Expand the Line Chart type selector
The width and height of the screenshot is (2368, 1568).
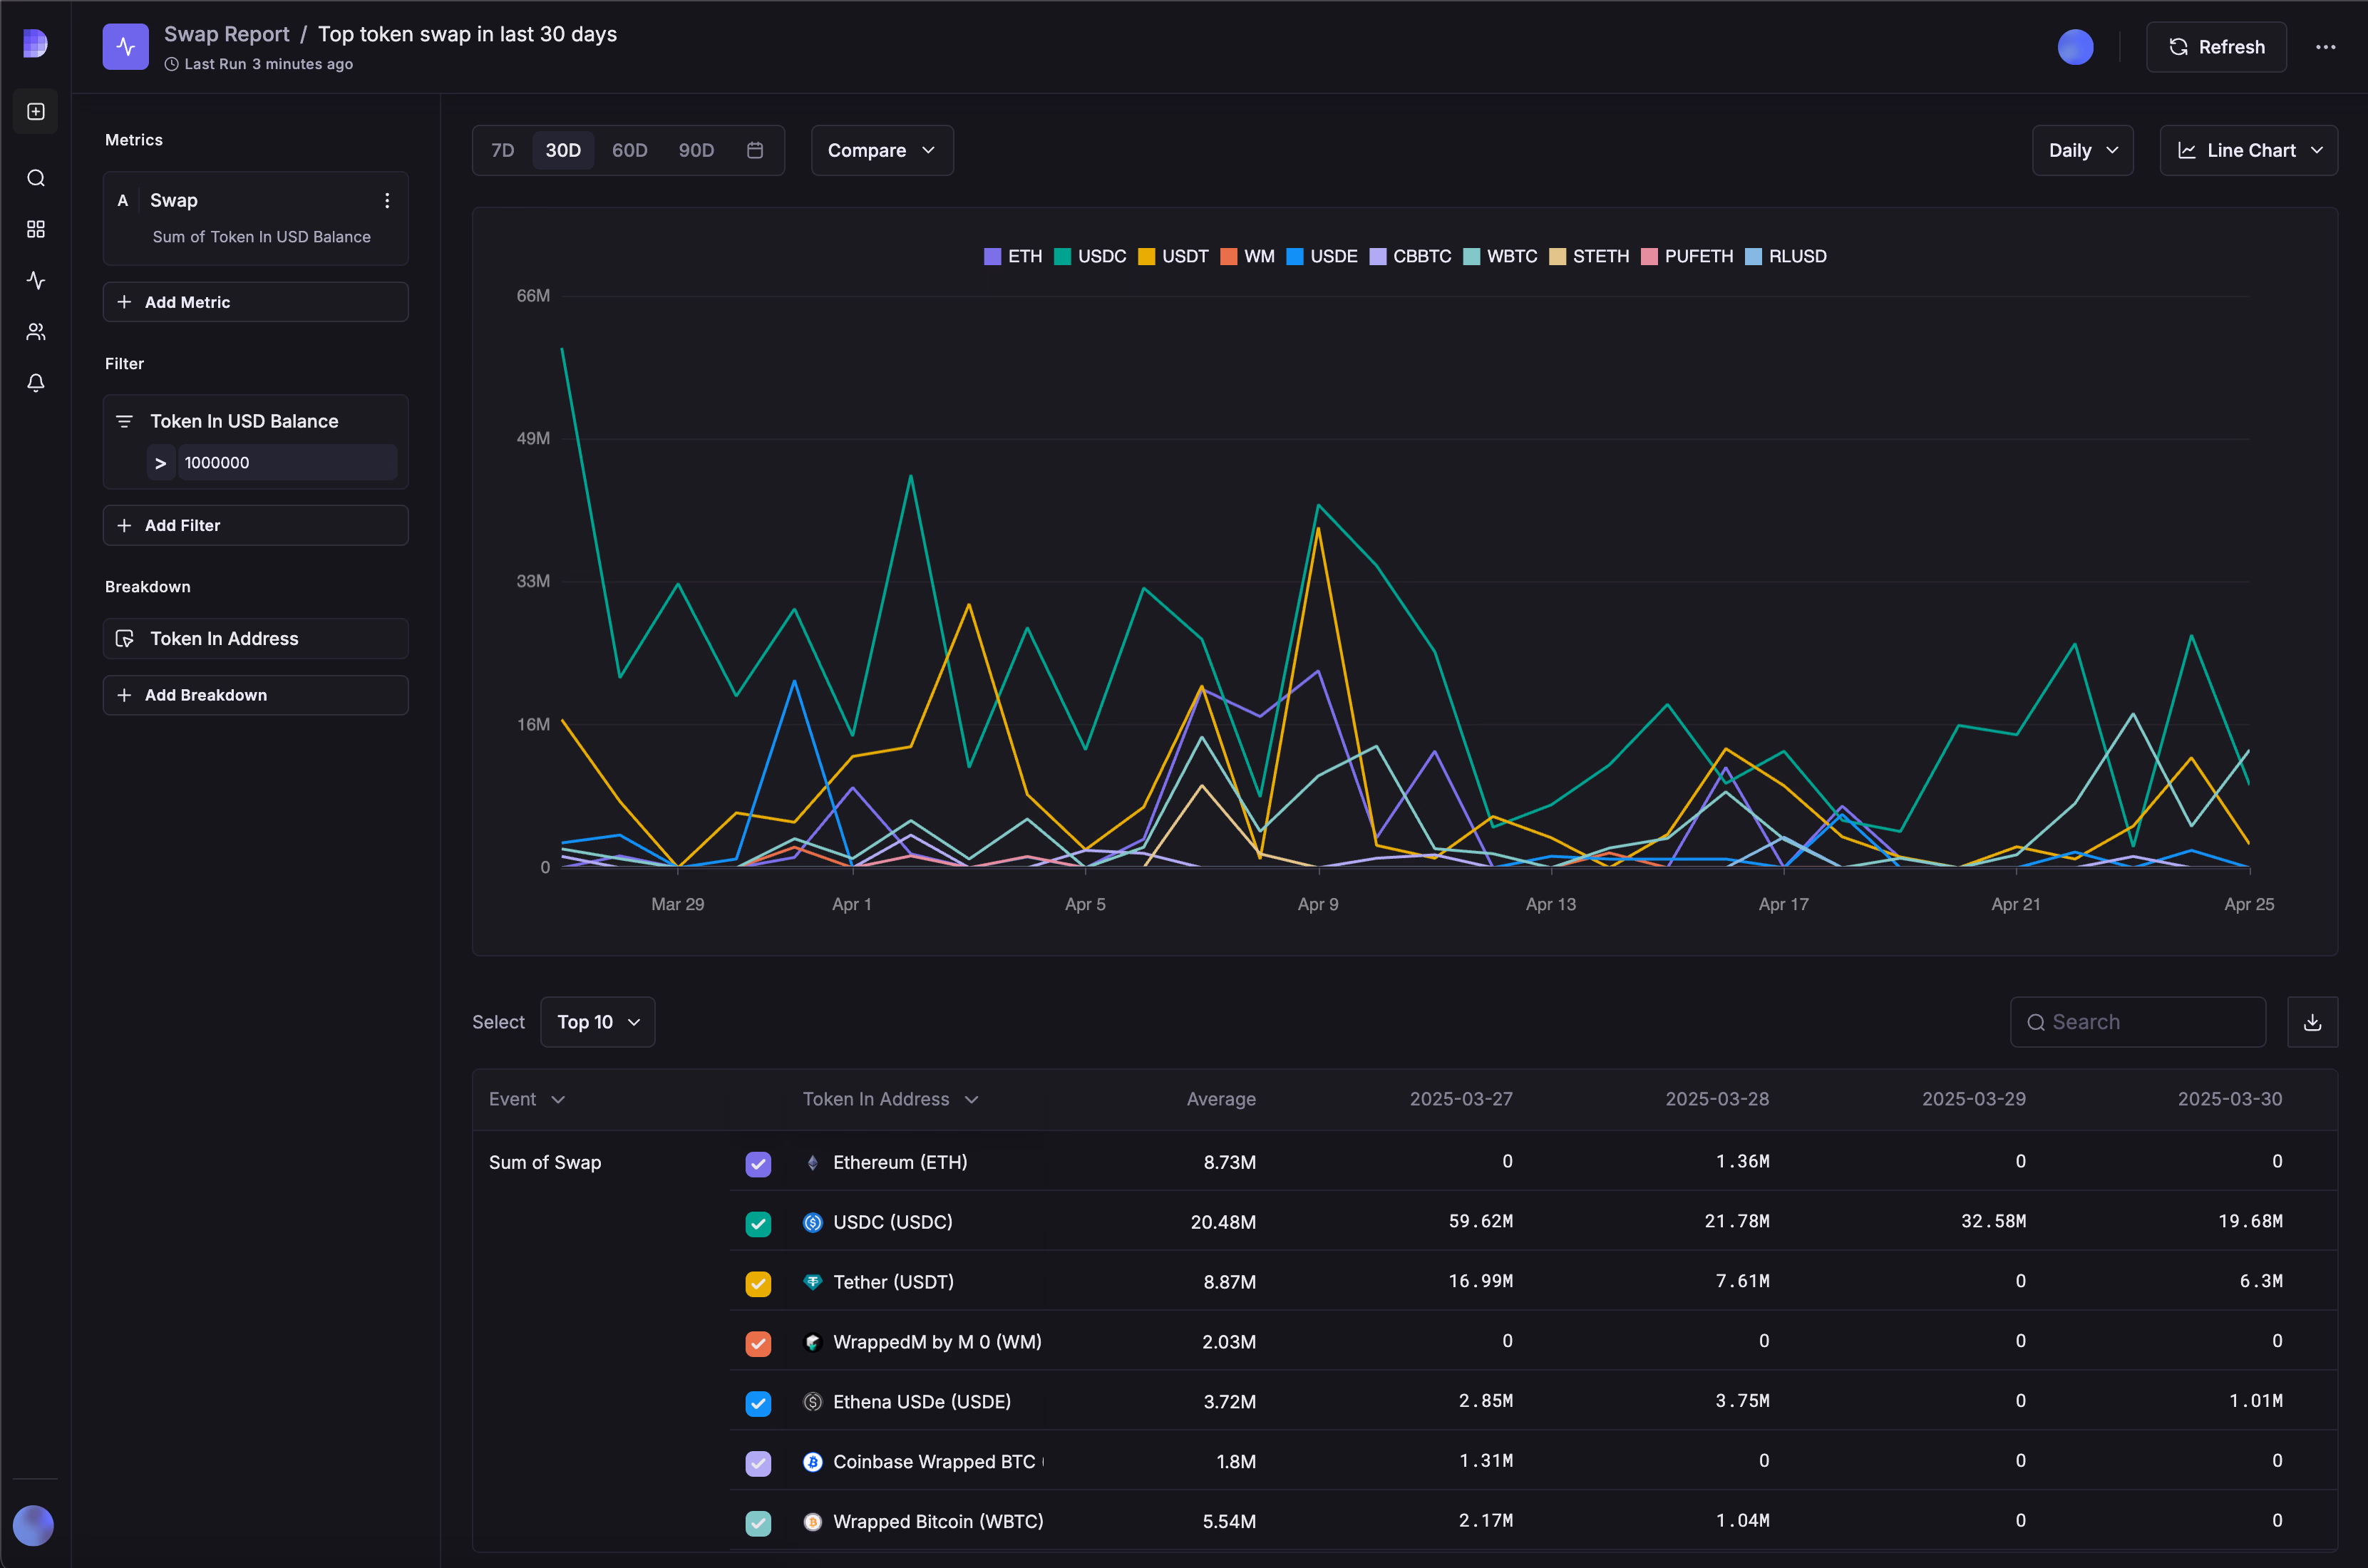2249,150
